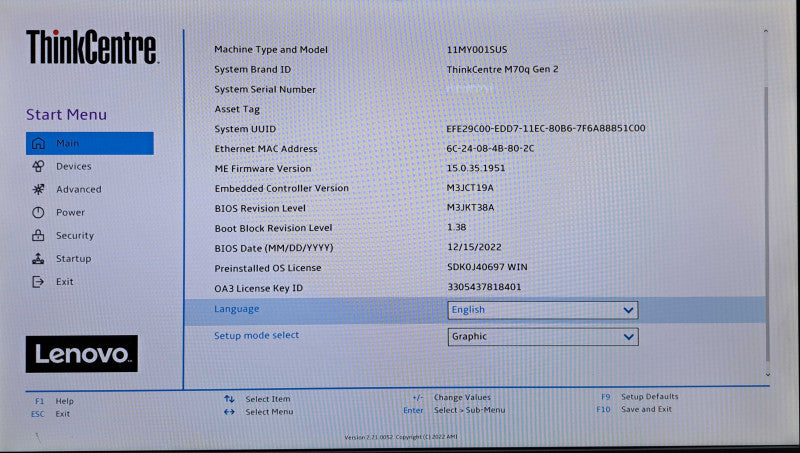Open the Language dropdown showing English
Image resolution: width=800 pixels, height=453 pixels.
click(543, 310)
